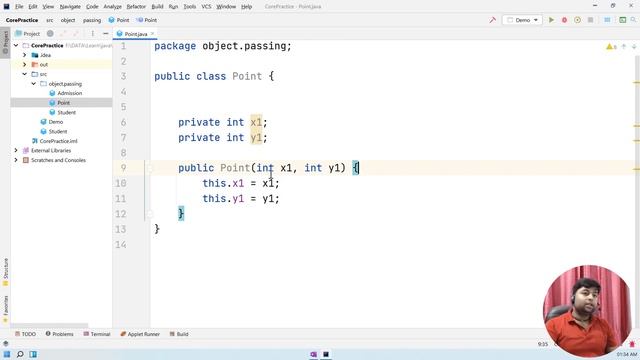The image size is (640, 360).
Task: Open the Project view selector dropdown
Action: 27,33
